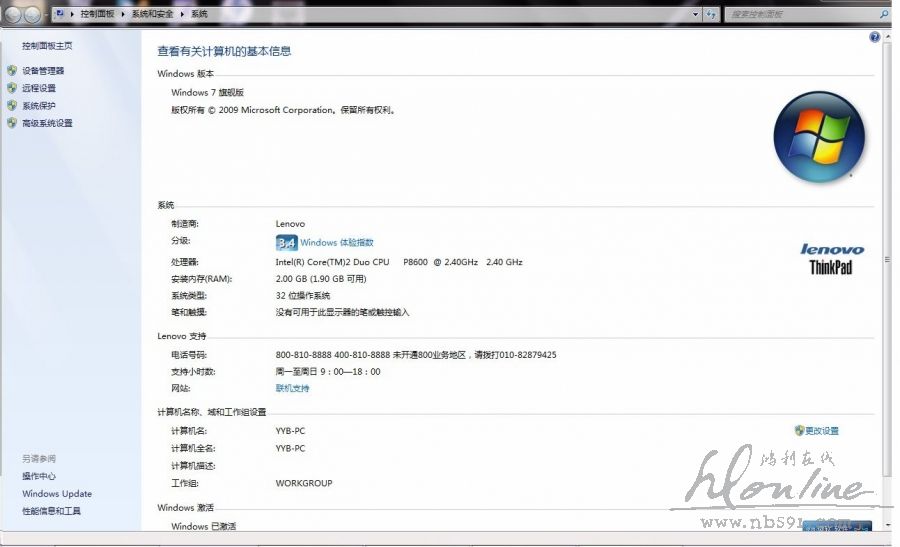Open 高级系统设置 from the sidebar
The height and width of the screenshot is (547, 900).
[x=47, y=123]
